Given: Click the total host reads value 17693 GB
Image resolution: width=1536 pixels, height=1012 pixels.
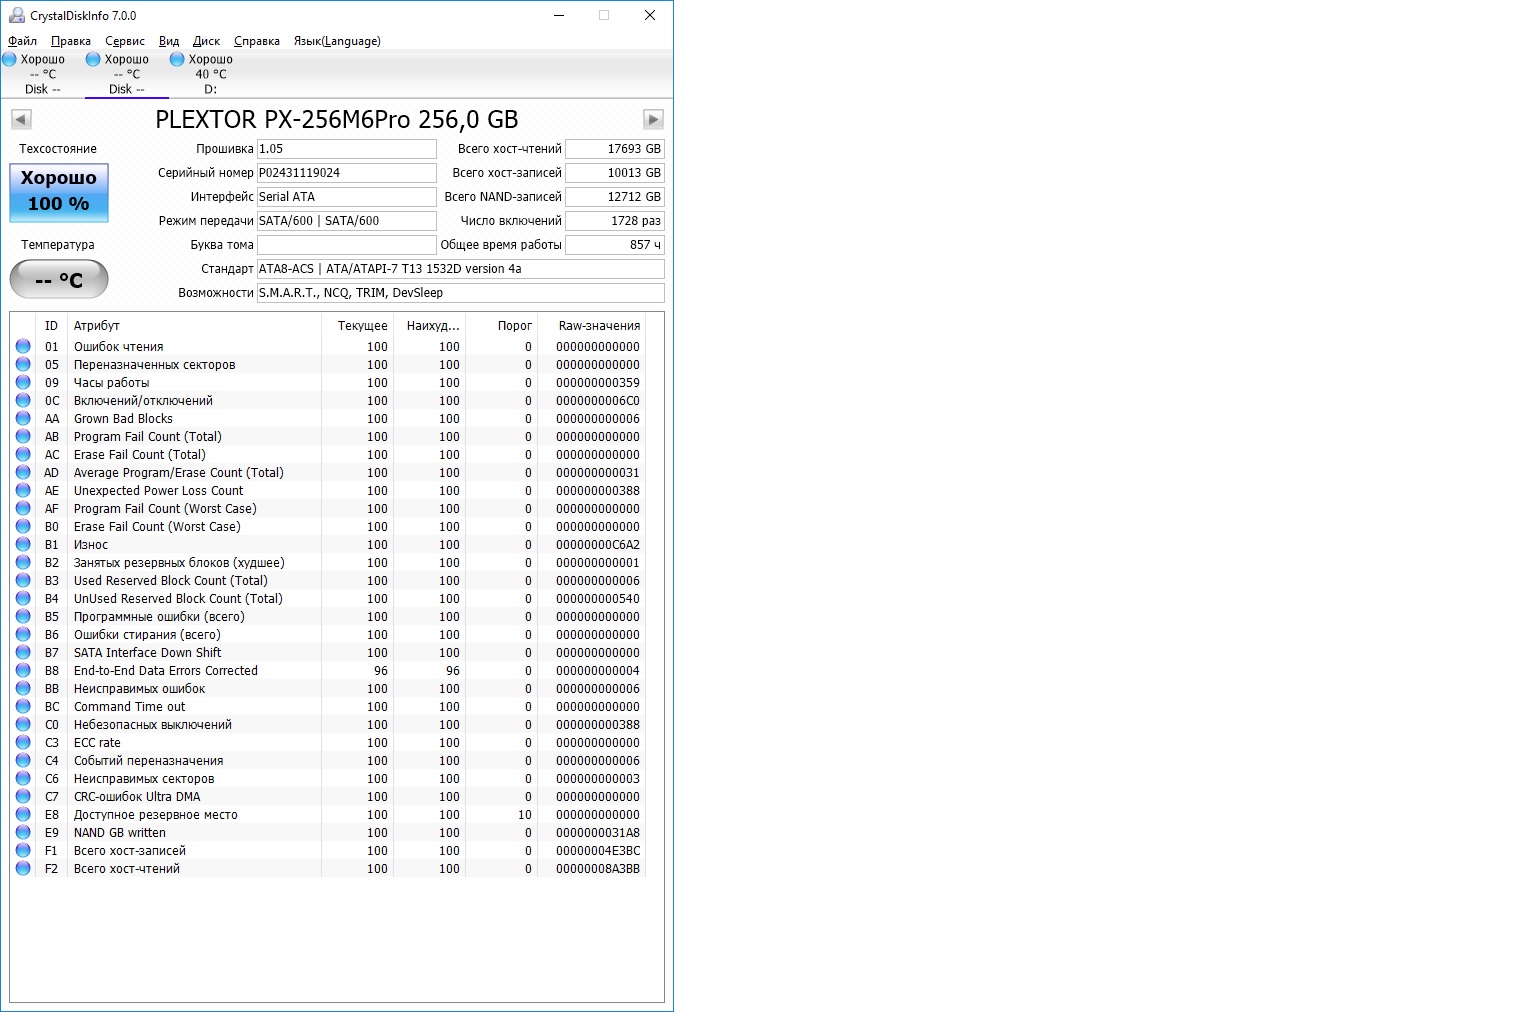Looking at the screenshot, I should 615,149.
